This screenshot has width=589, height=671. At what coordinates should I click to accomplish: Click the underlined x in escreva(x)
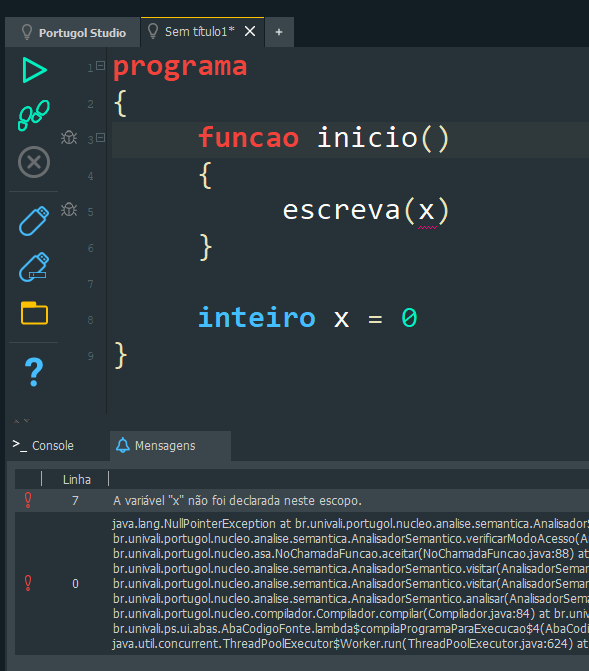(x=427, y=211)
